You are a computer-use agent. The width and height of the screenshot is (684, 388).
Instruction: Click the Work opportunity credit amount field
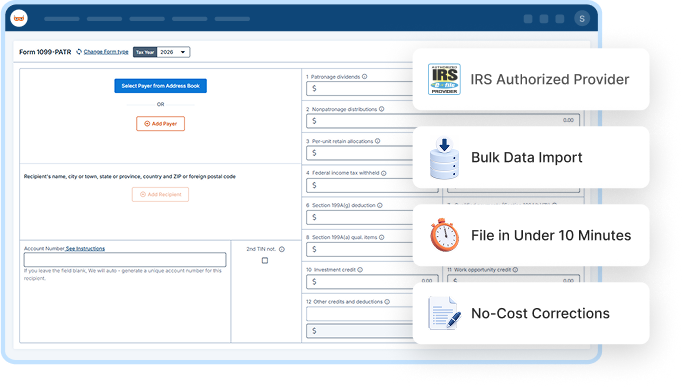[x=513, y=280]
